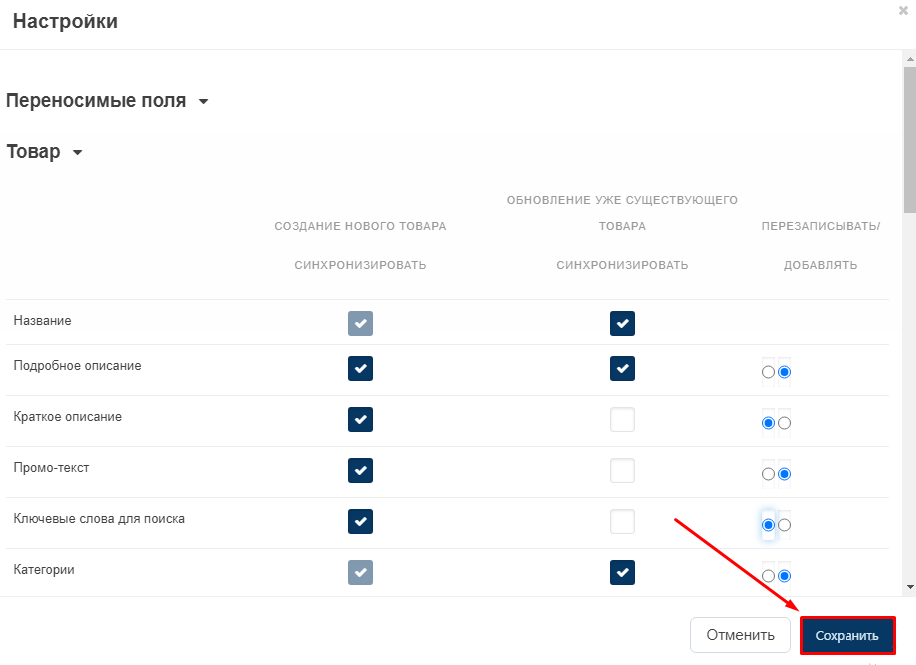Collapse the Переносимые поля section
The image size is (916, 665).
pyautogui.click(x=204, y=102)
